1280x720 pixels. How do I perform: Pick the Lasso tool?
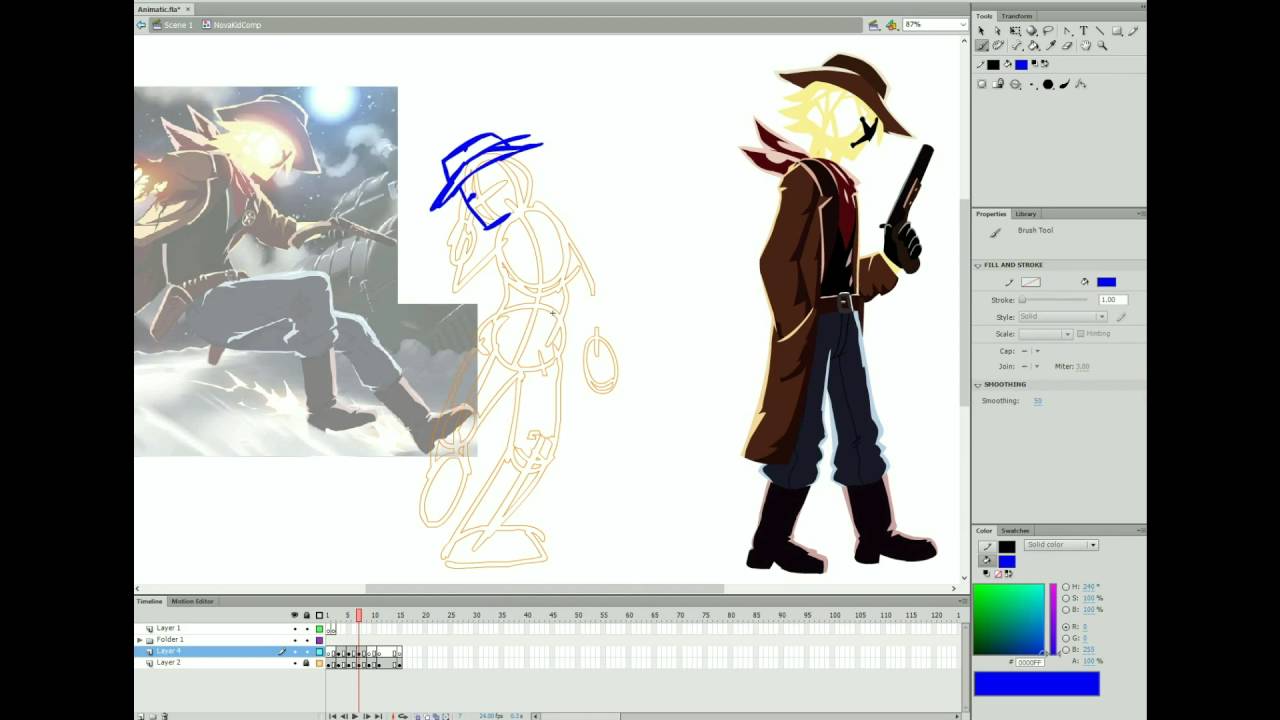[x=1048, y=31]
